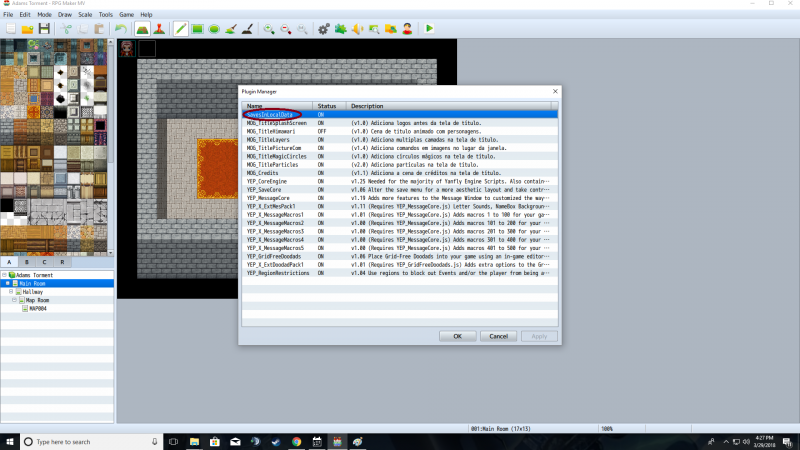Select the Ellipse drawing tool

click(x=214, y=29)
